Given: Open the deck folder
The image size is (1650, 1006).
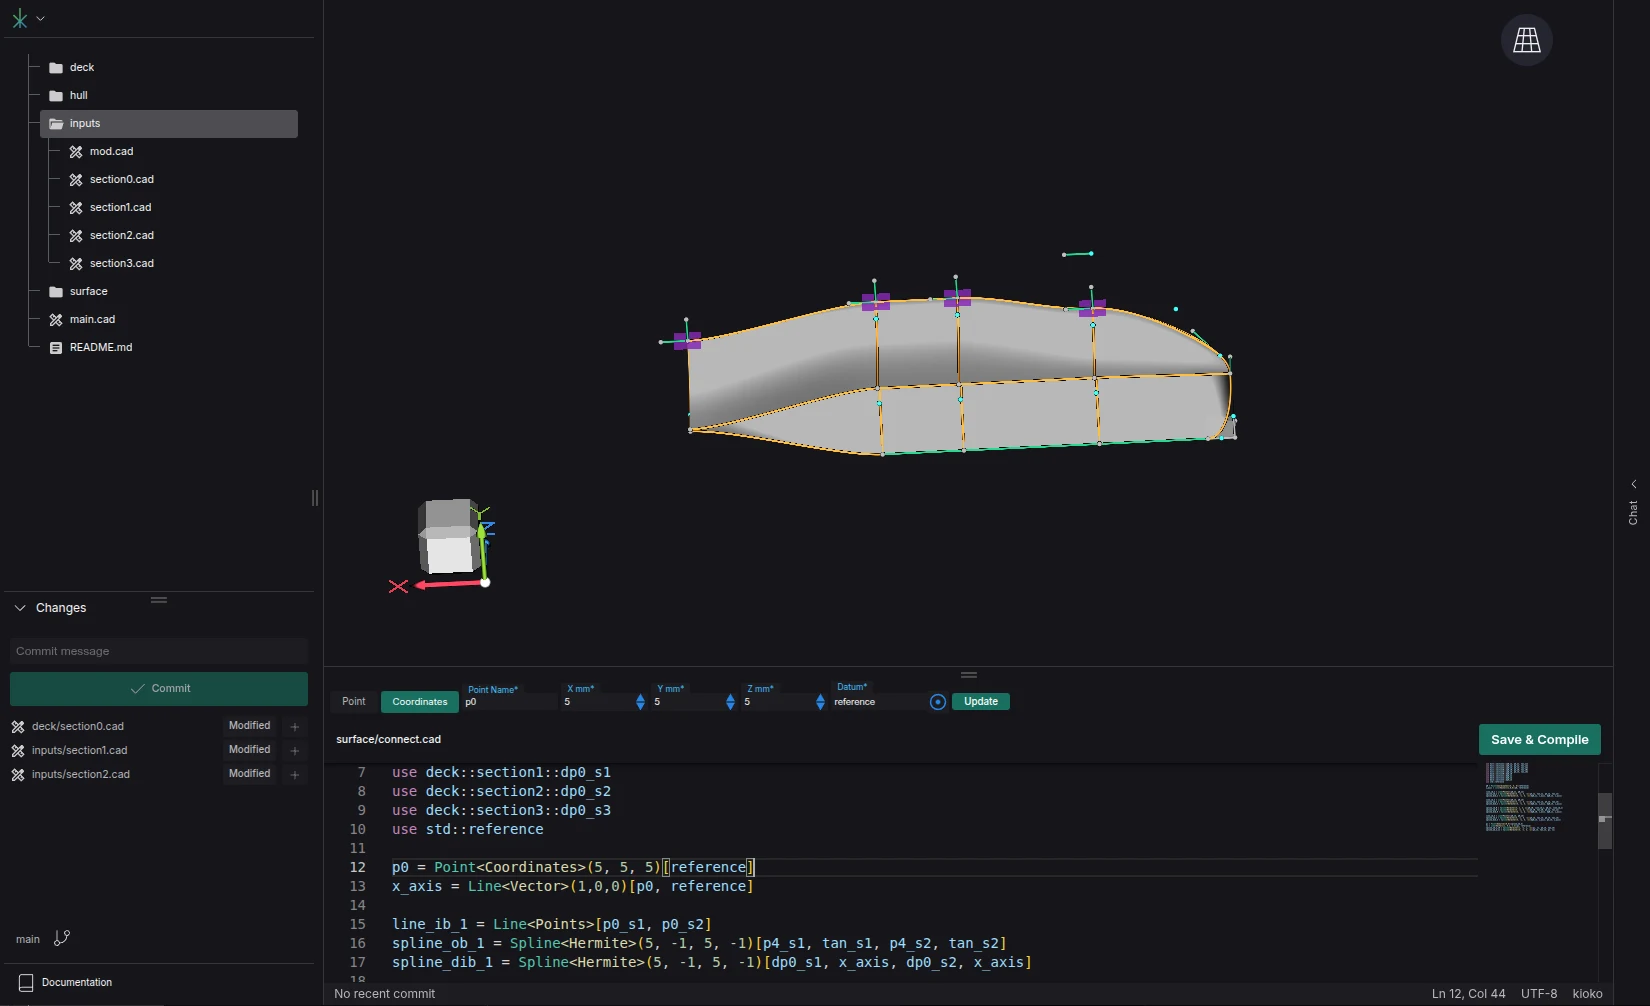Looking at the screenshot, I should [x=82, y=67].
